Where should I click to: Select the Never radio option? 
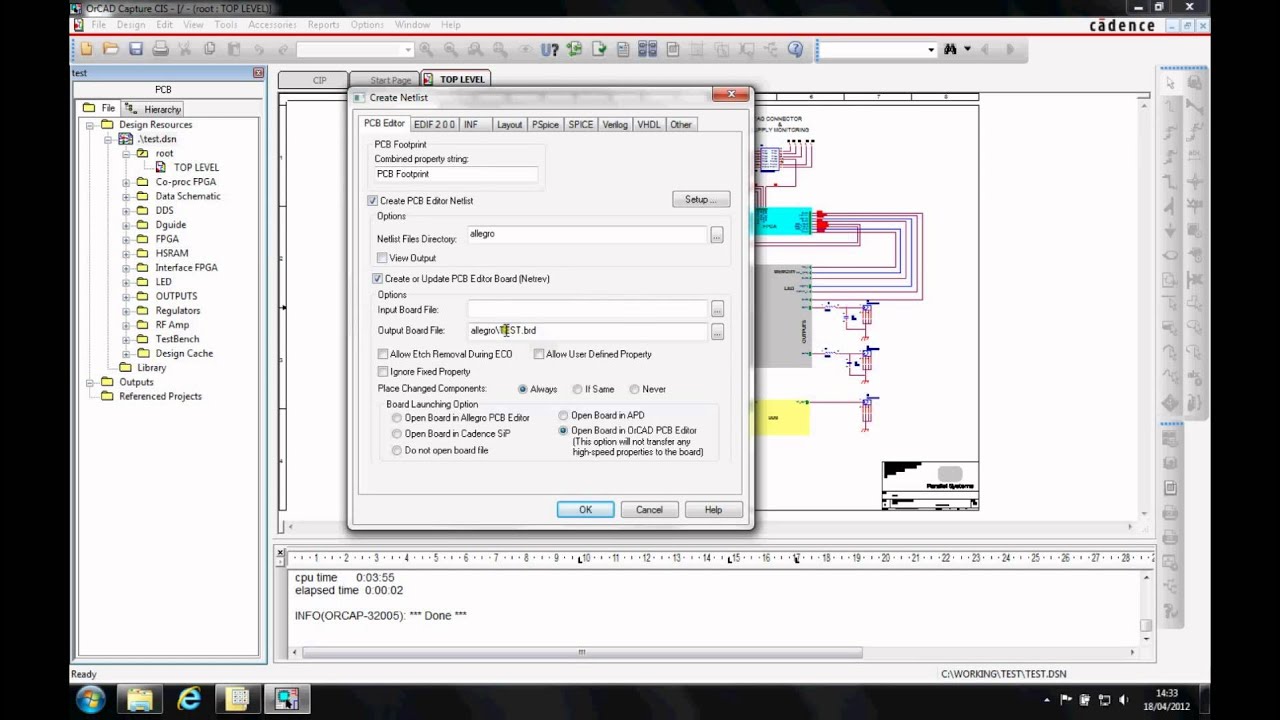click(x=634, y=389)
